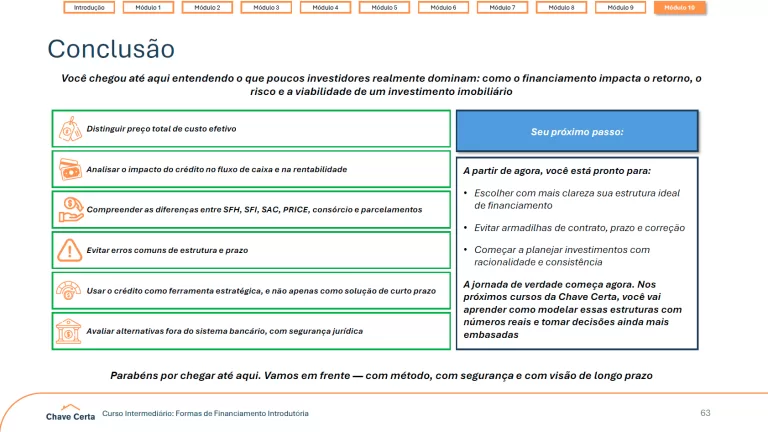This screenshot has height=432, width=768.
Task: Open the Introdução tab
Action: pos(89,8)
